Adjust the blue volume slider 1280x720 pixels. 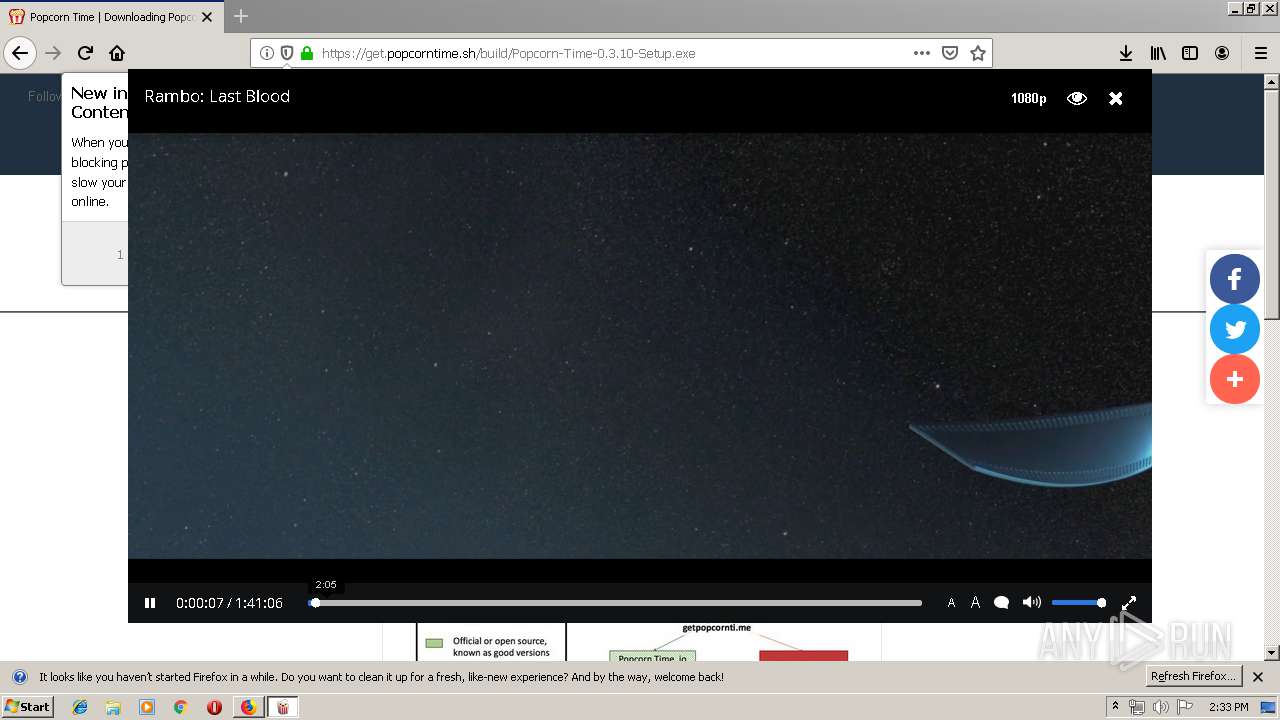click(x=1078, y=603)
